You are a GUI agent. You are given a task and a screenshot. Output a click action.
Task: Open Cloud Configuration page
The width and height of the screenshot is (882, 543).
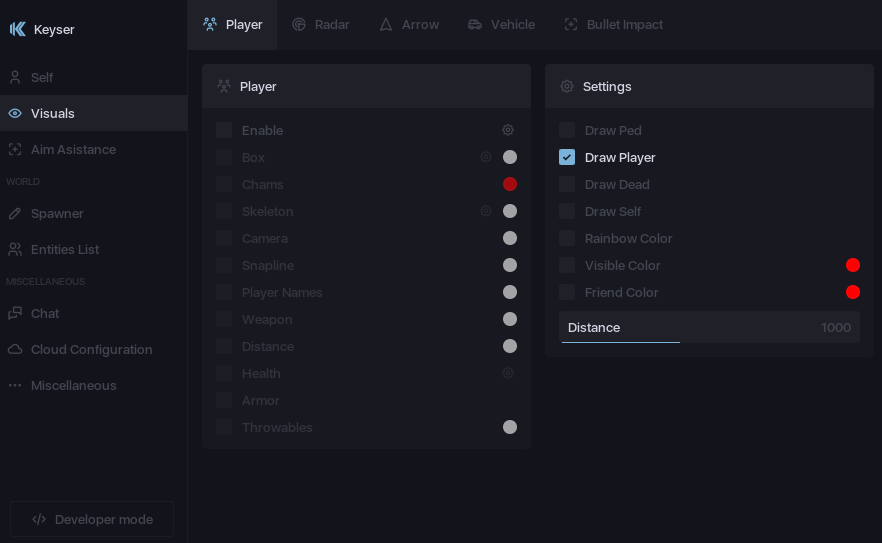[x=91, y=349]
